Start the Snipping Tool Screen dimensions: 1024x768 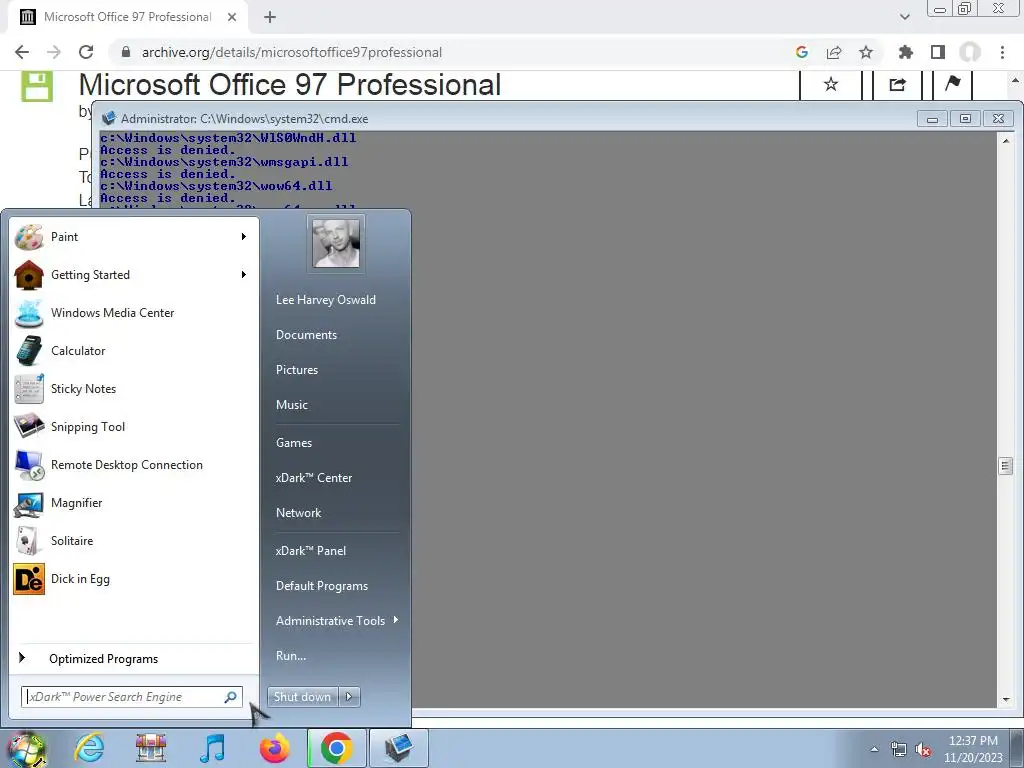133,426
